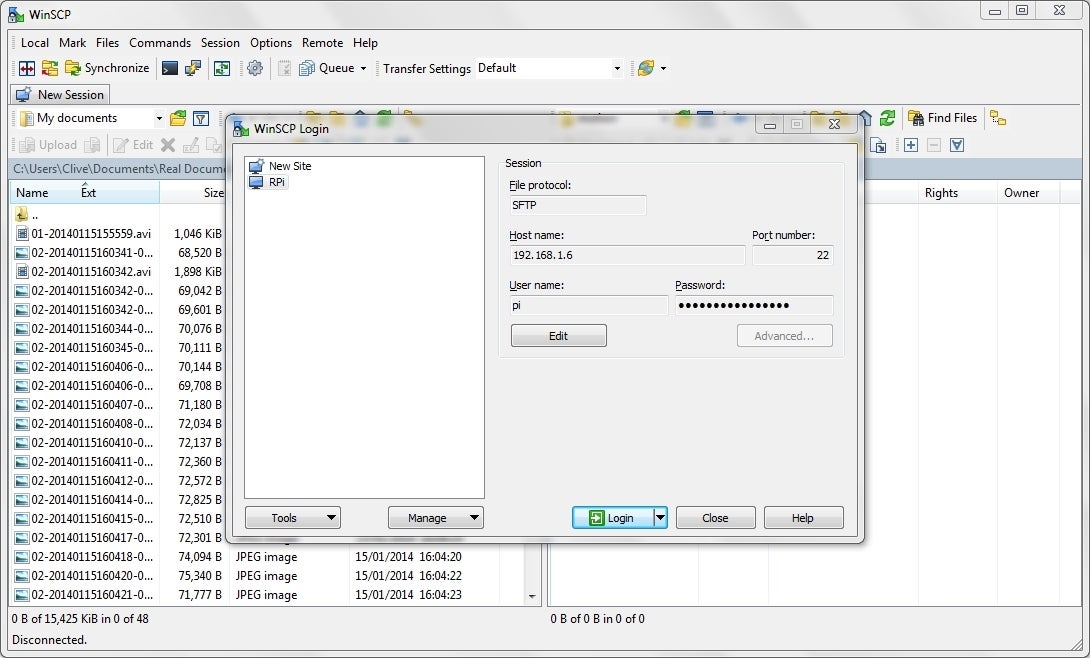Open the Manage dropdown button
1090x658 pixels.
pyautogui.click(x=436, y=518)
